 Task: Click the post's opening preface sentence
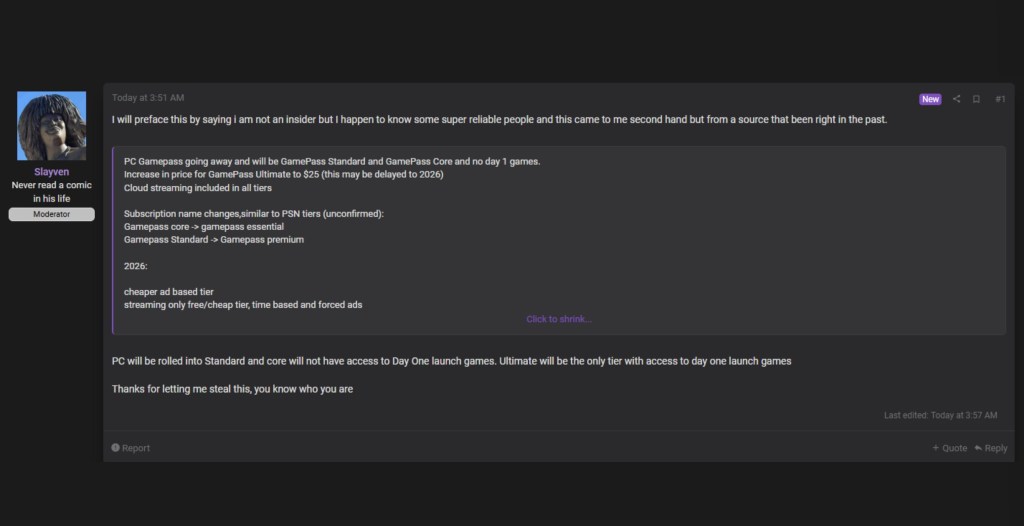[x=499, y=120]
